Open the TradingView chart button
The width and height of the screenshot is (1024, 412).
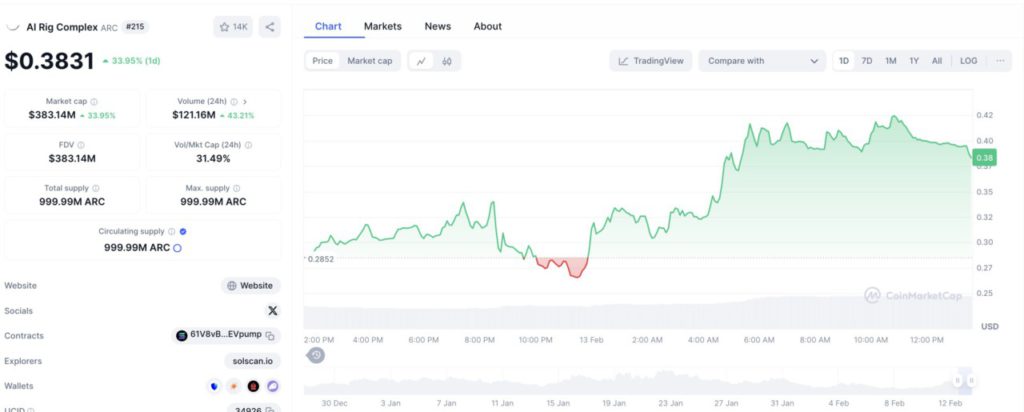tap(651, 61)
